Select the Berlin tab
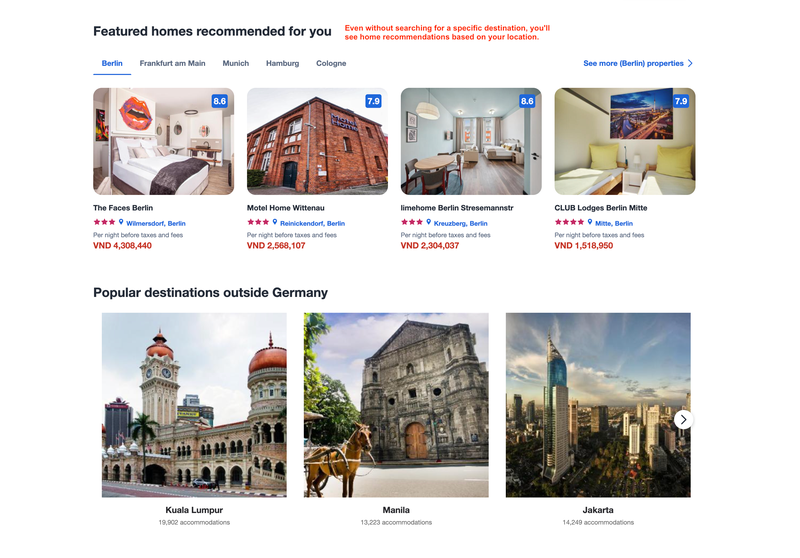This screenshot has width=800, height=558. coord(112,63)
